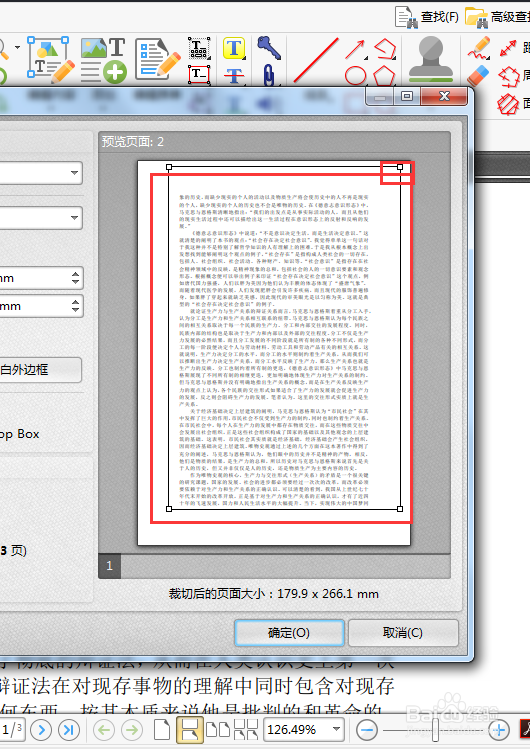Click the zoom slider handle
This screenshot has width=530, height=749.
435,730
